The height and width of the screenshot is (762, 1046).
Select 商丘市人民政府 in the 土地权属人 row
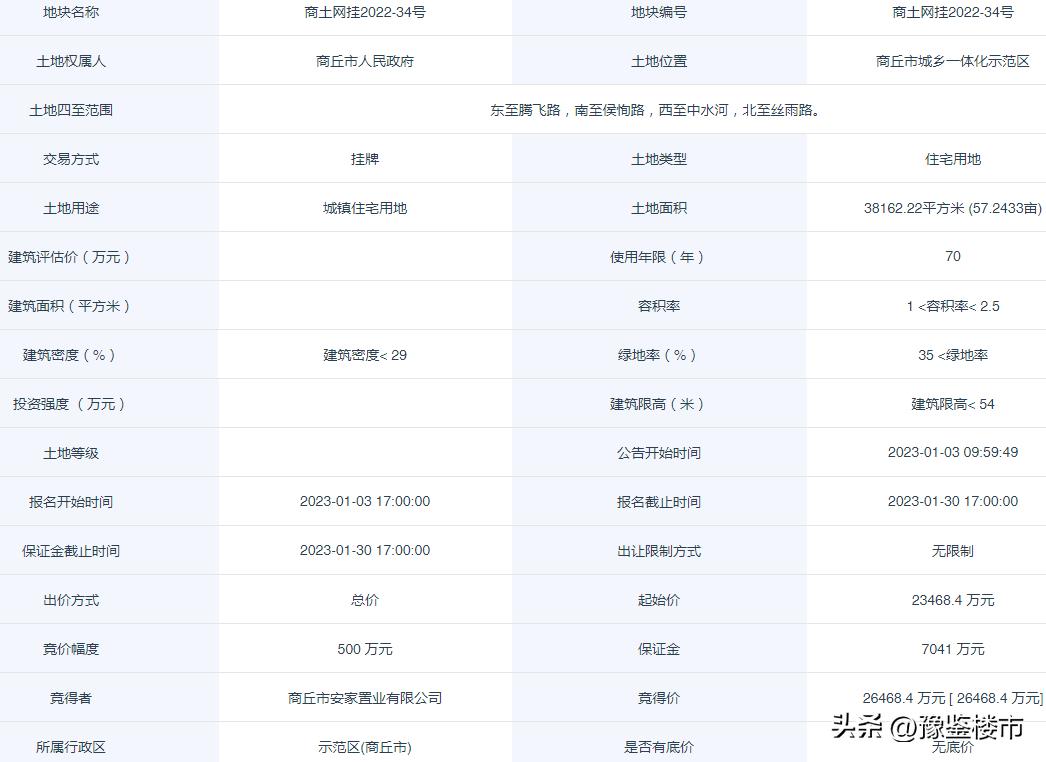click(365, 61)
